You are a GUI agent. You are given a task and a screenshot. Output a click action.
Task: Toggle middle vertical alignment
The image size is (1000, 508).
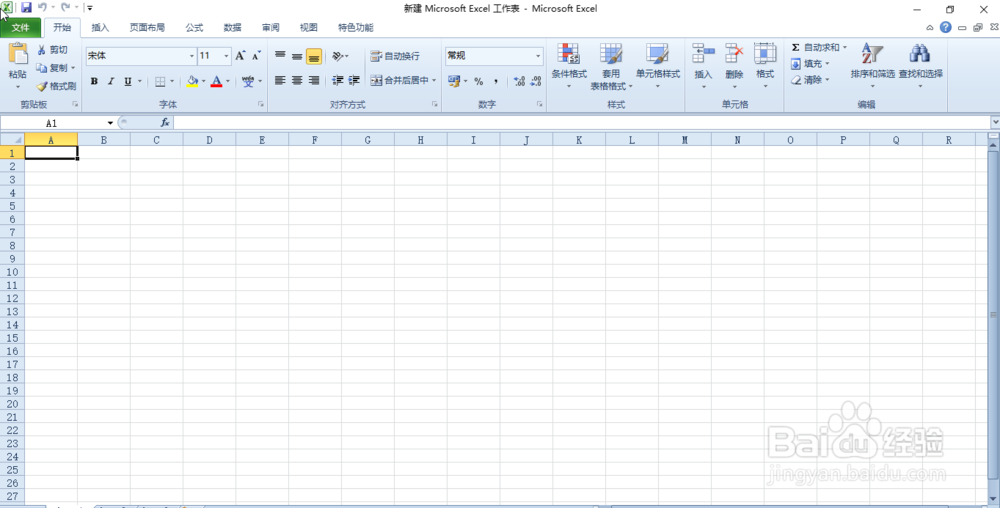[x=297, y=56]
